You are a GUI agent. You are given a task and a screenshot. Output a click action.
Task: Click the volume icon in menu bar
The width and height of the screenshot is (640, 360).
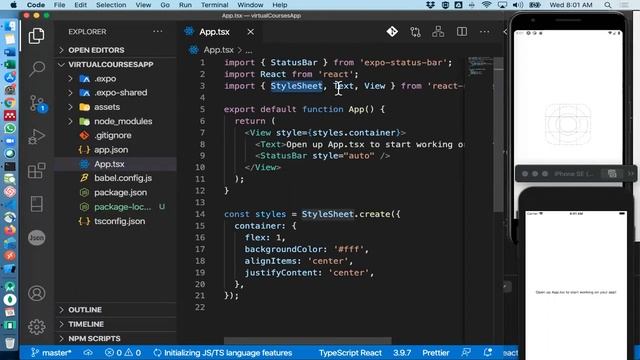518,5
